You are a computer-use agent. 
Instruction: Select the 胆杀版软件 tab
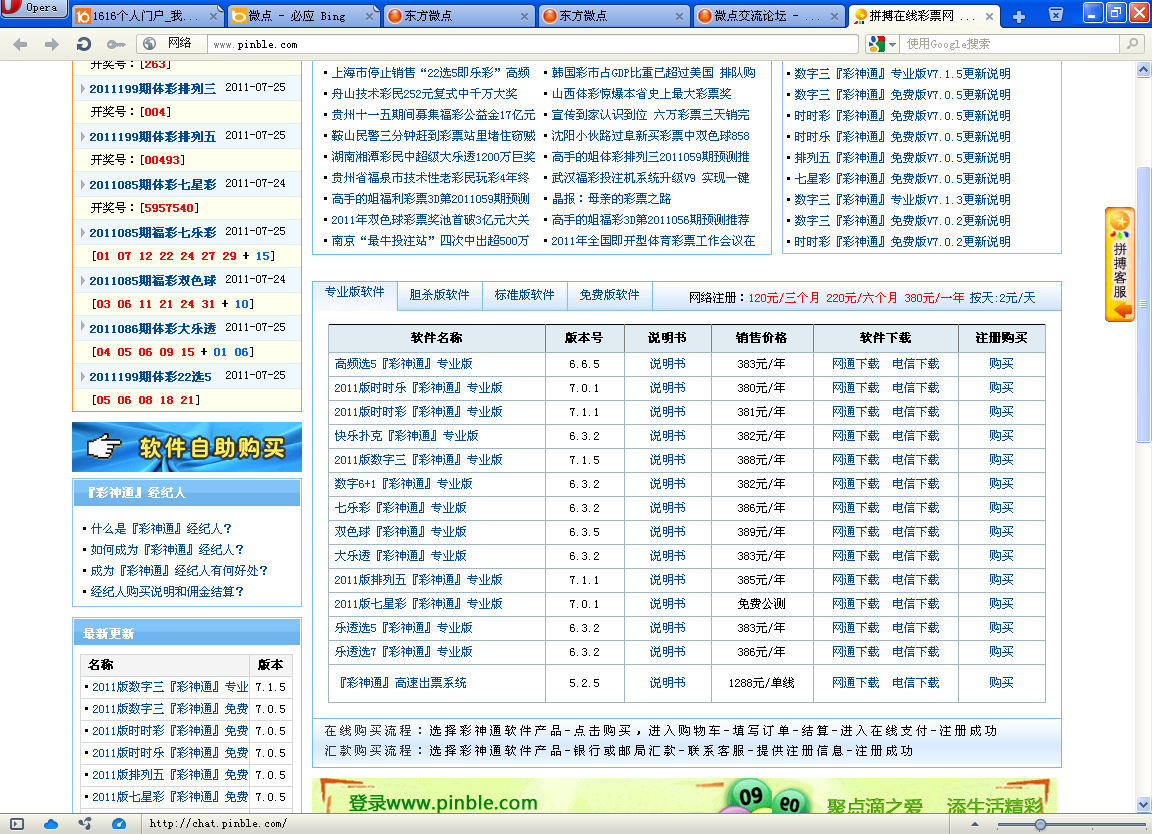pyautogui.click(x=439, y=295)
